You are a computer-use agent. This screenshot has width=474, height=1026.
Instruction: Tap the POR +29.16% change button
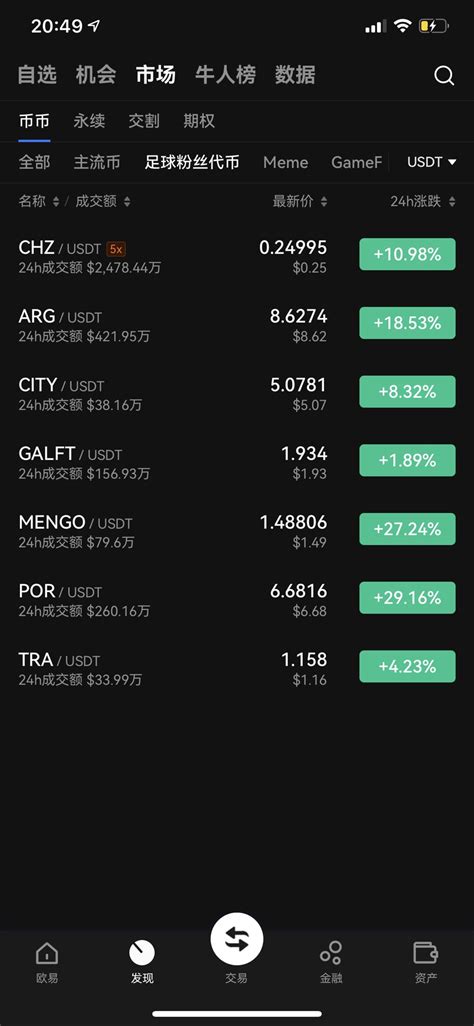[x=407, y=598]
